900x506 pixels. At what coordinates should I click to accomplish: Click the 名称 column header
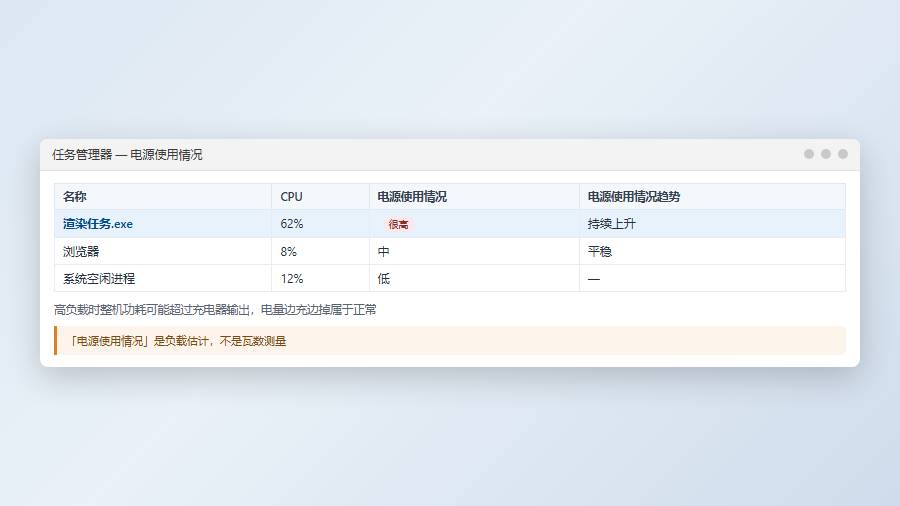[x=162, y=197]
